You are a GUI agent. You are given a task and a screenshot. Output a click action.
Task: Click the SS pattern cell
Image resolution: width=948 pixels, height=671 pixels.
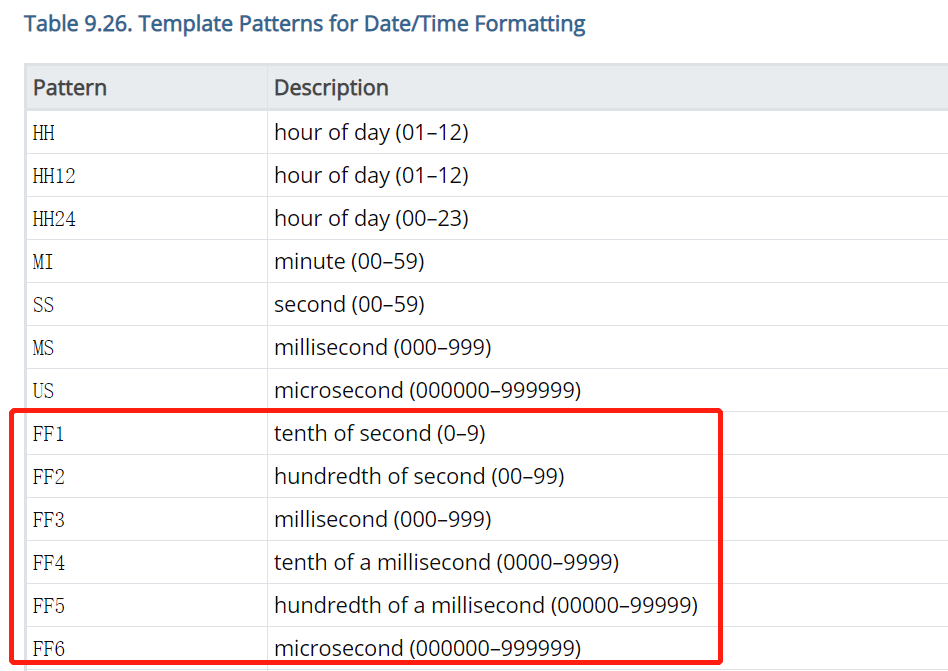[x=44, y=305]
